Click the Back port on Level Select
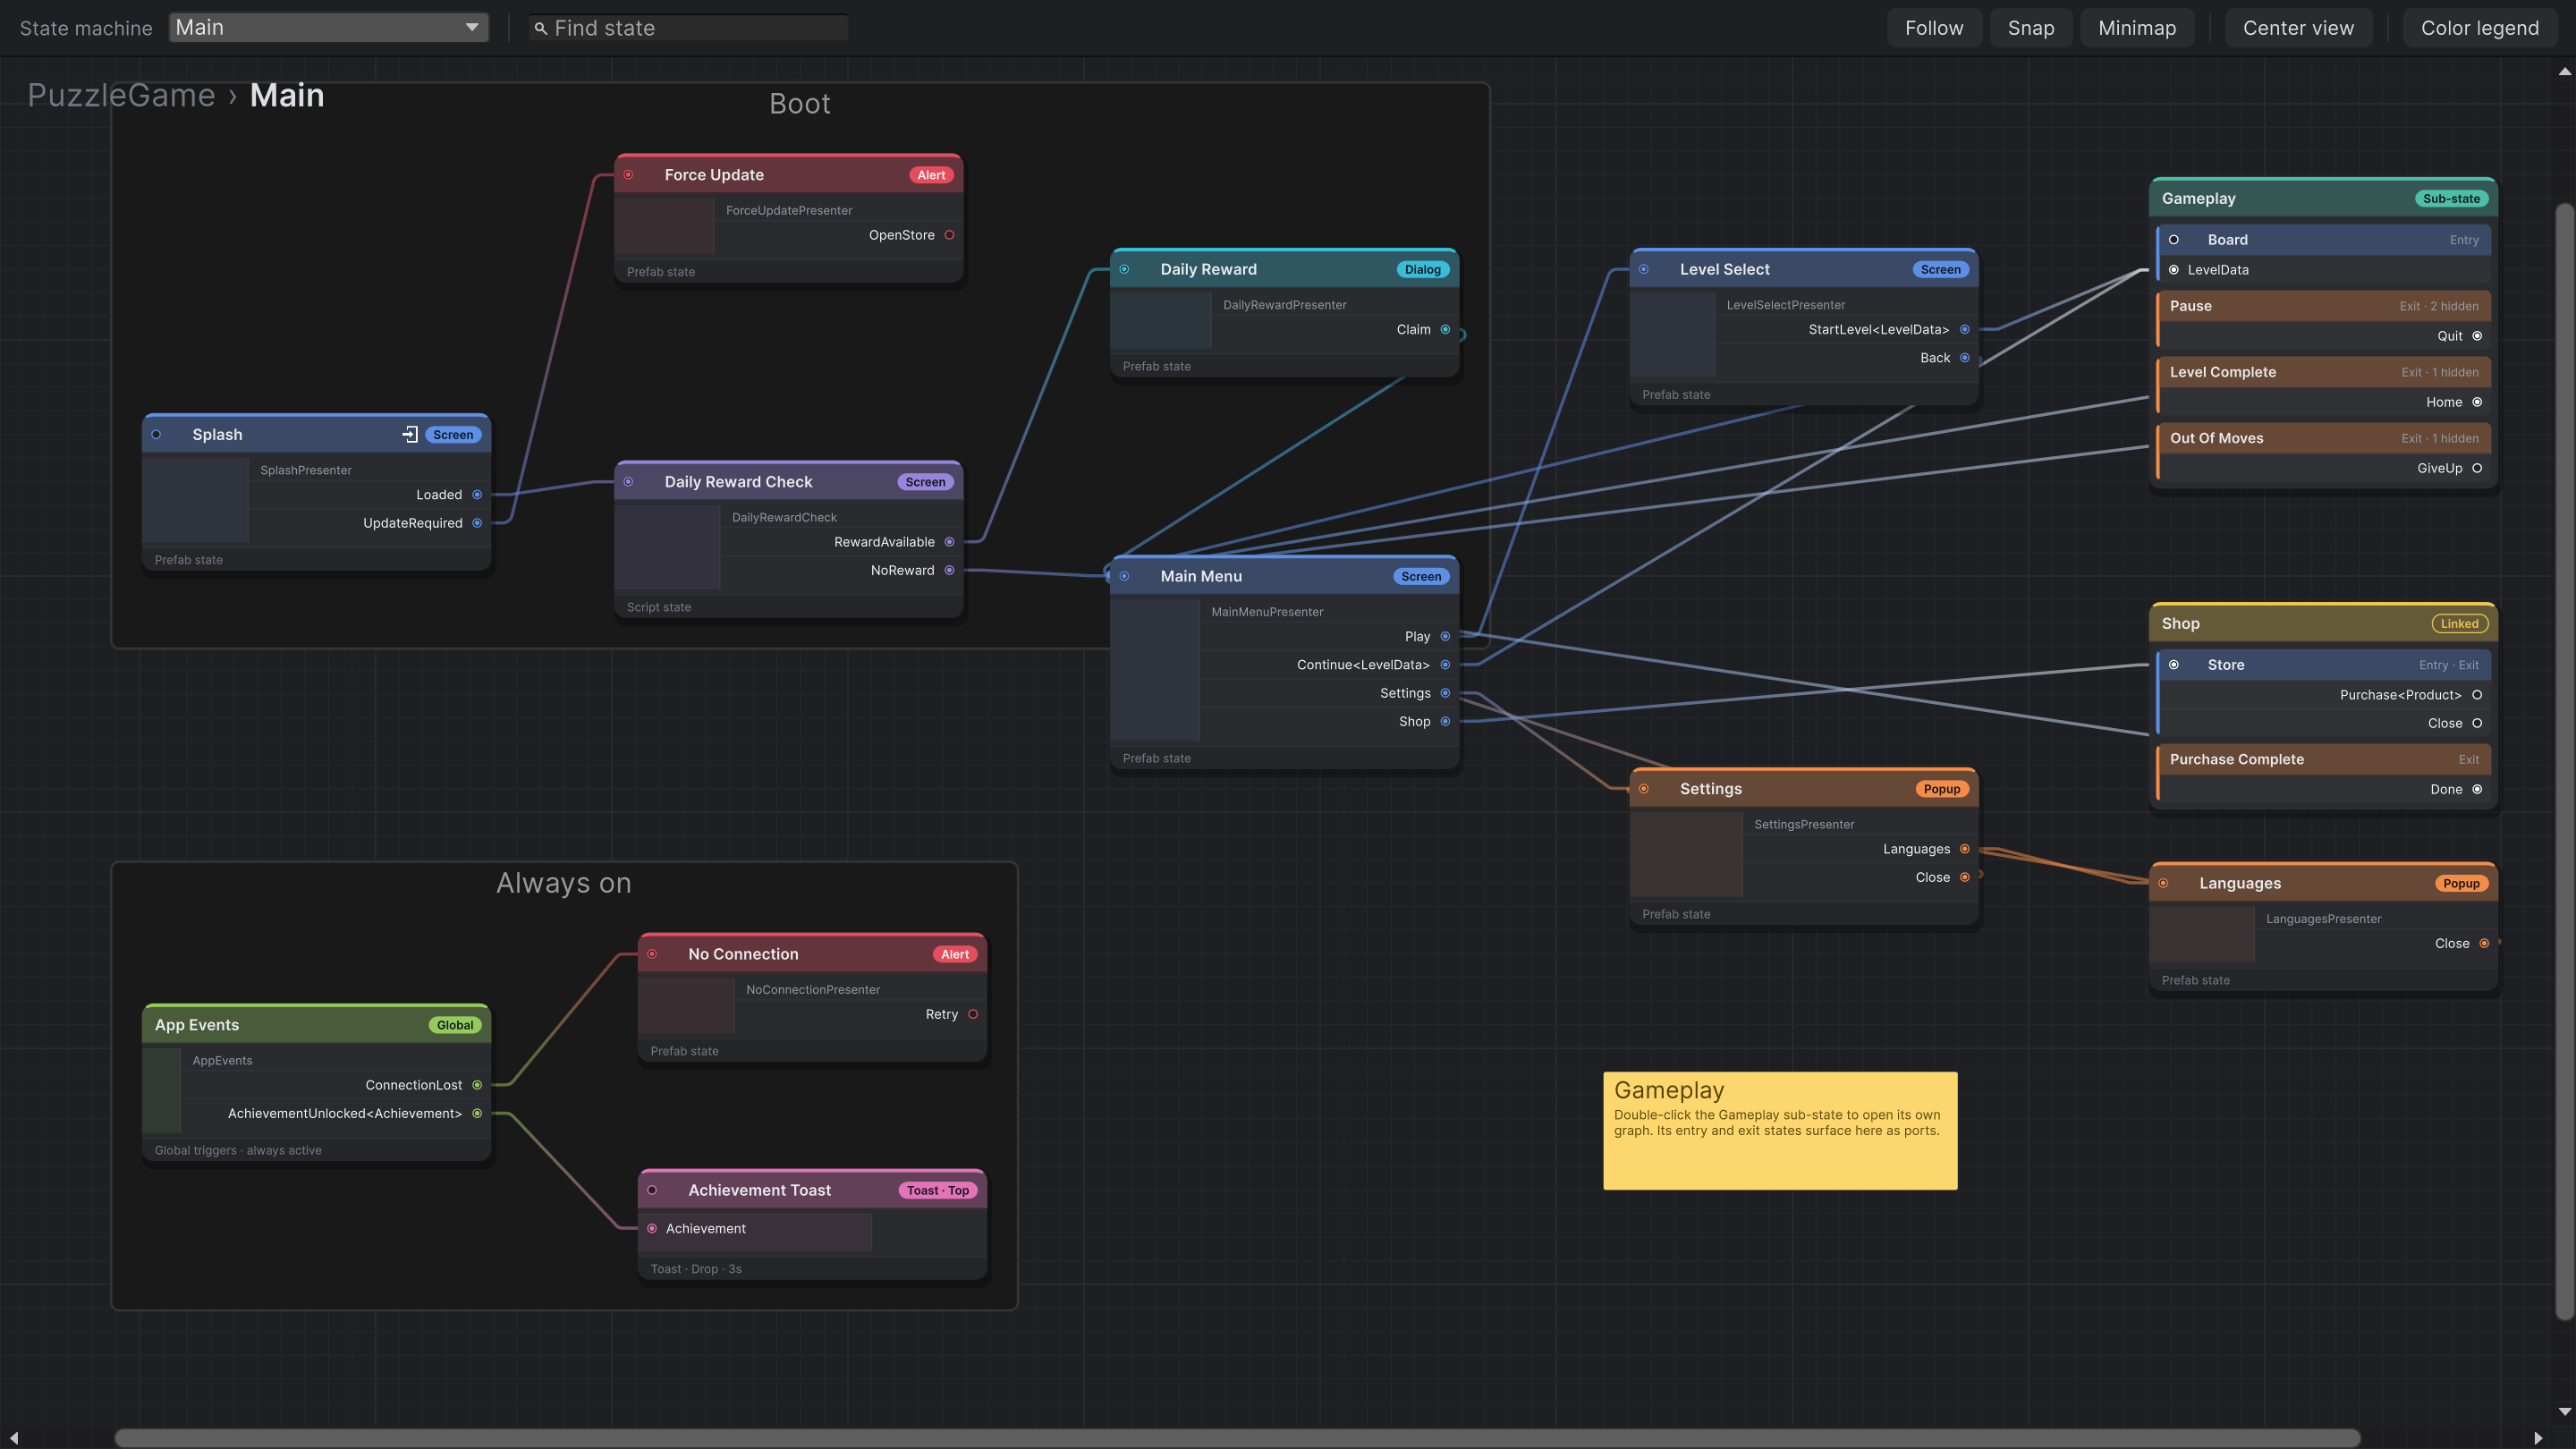Image resolution: width=2576 pixels, height=1449 pixels. (x=1964, y=358)
